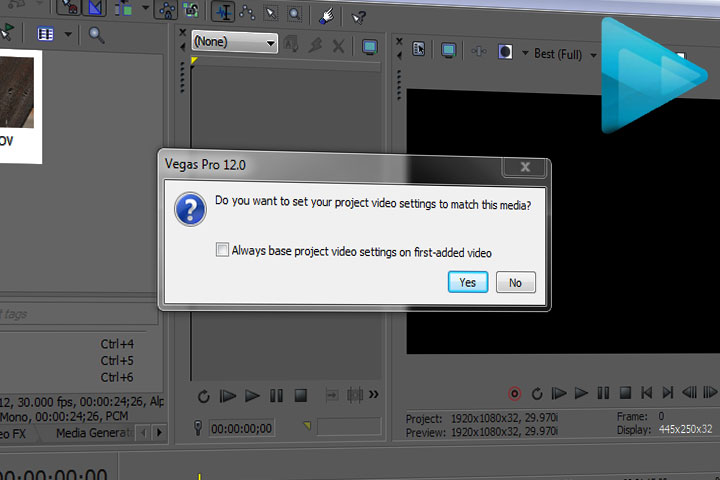Viewport: 720px width, 480px height.
Task: Expand more trimmer buttons chevron
Action: [374, 395]
